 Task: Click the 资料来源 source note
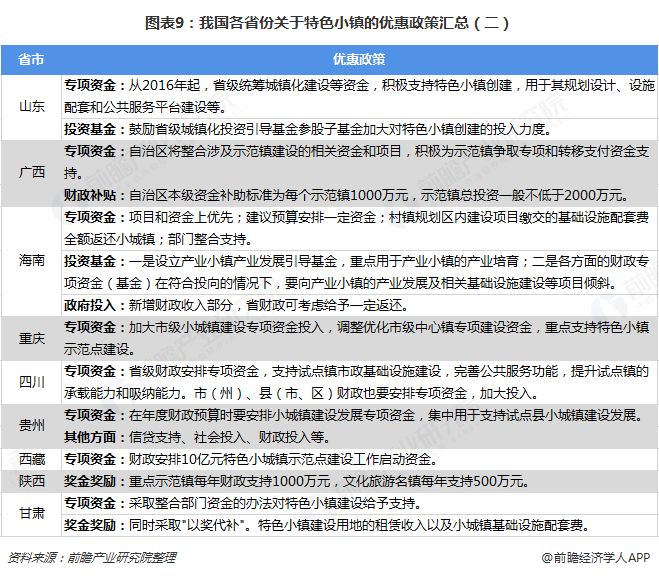tap(92, 558)
